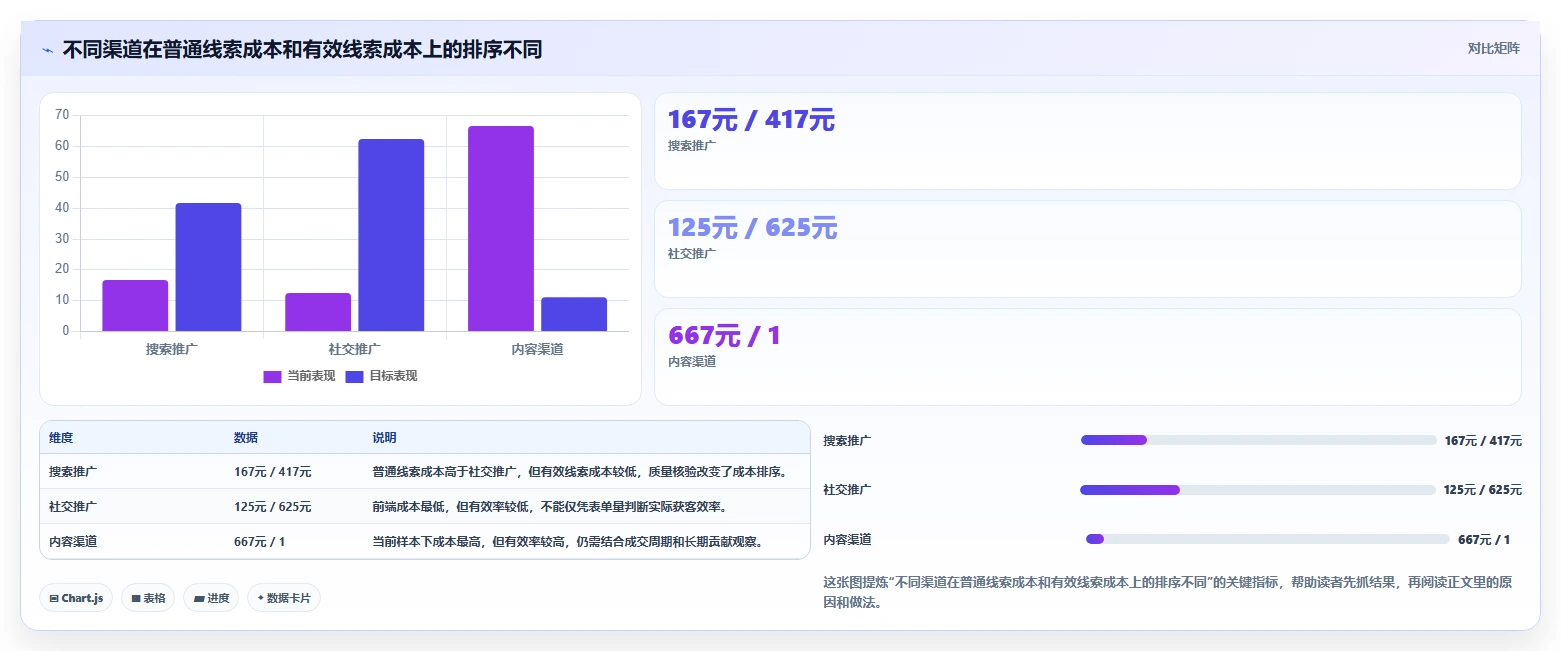Click the 搜索推广 progress bar
The image size is (1561, 651).
[x=1258, y=440]
